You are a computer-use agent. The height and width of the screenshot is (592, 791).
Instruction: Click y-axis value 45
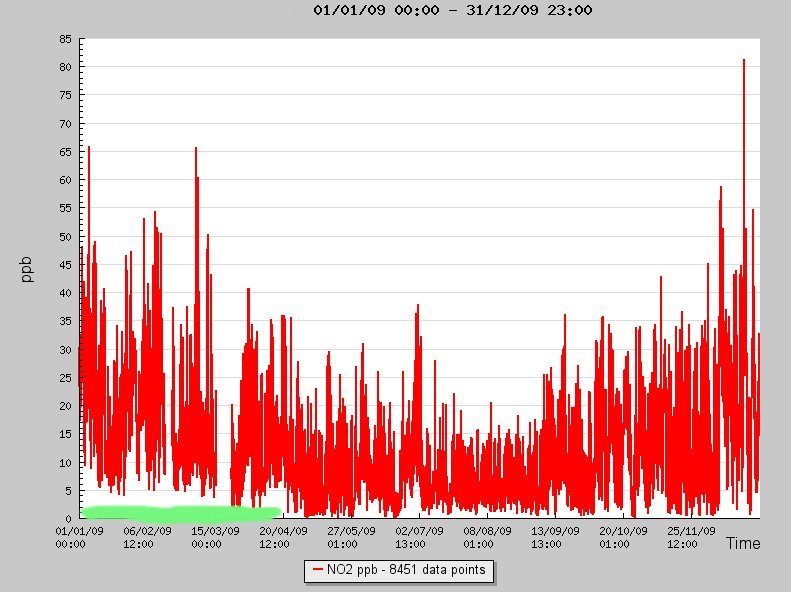[66, 265]
